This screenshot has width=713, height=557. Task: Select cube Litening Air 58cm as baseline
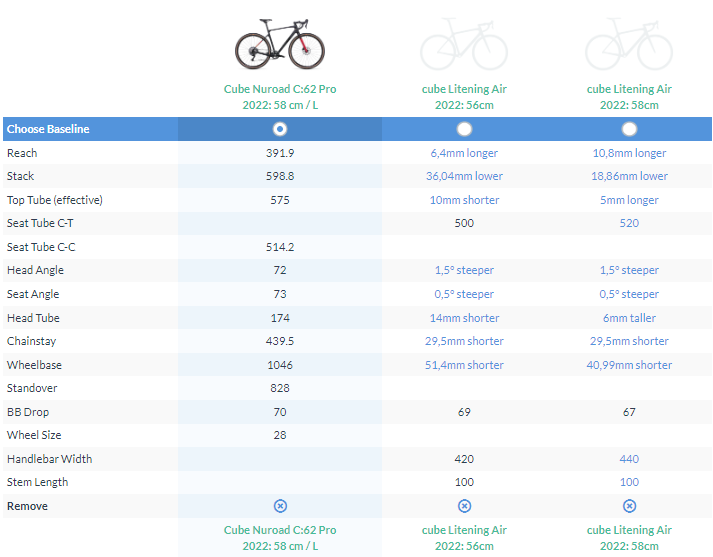click(x=629, y=129)
